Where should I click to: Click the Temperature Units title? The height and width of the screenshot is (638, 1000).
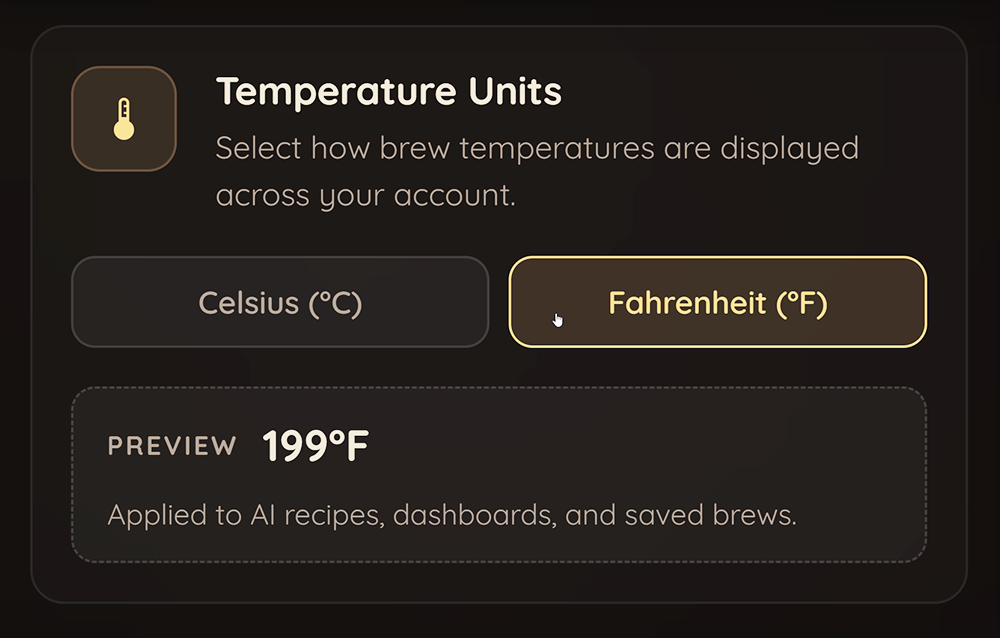[389, 91]
